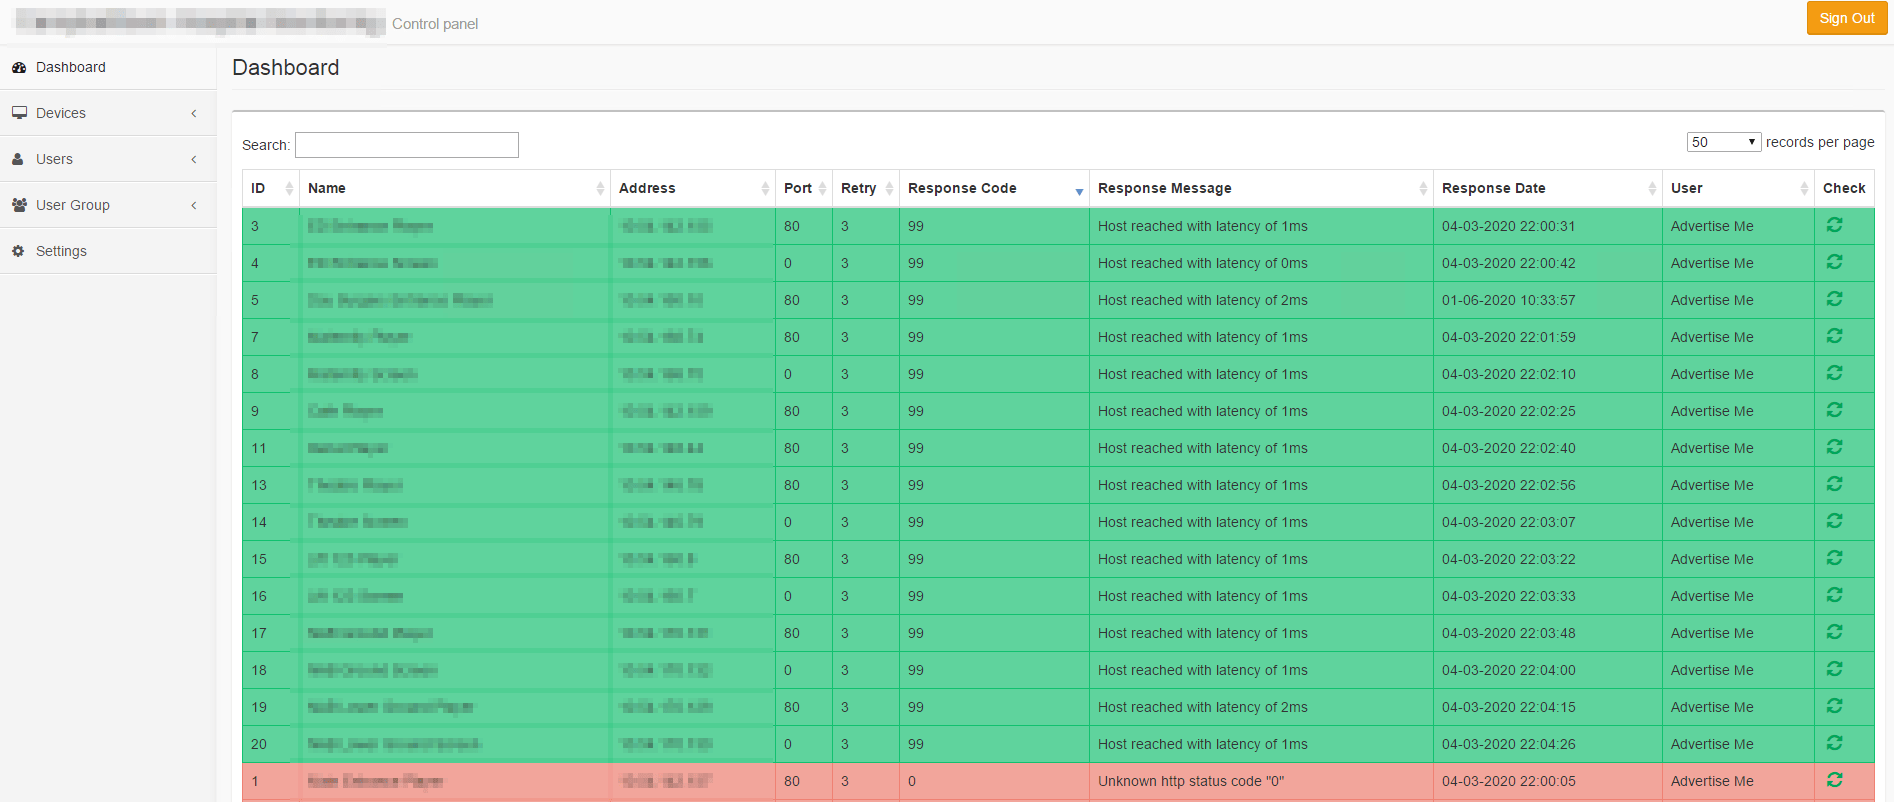Open the records per page dropdown
1894x802 pixels.
(x=1723, y=142)
